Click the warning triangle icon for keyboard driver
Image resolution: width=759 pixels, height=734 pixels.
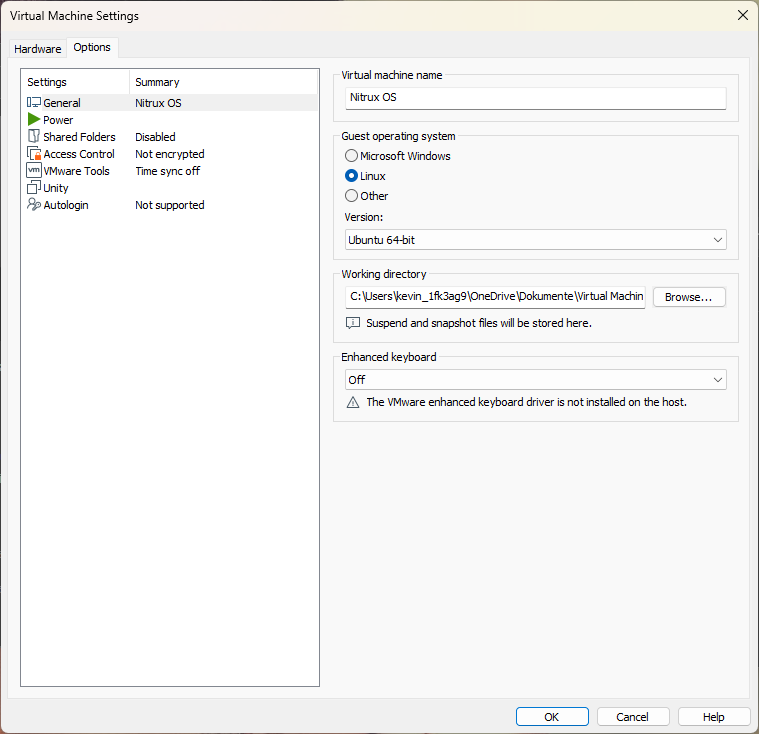coord(353,402)
